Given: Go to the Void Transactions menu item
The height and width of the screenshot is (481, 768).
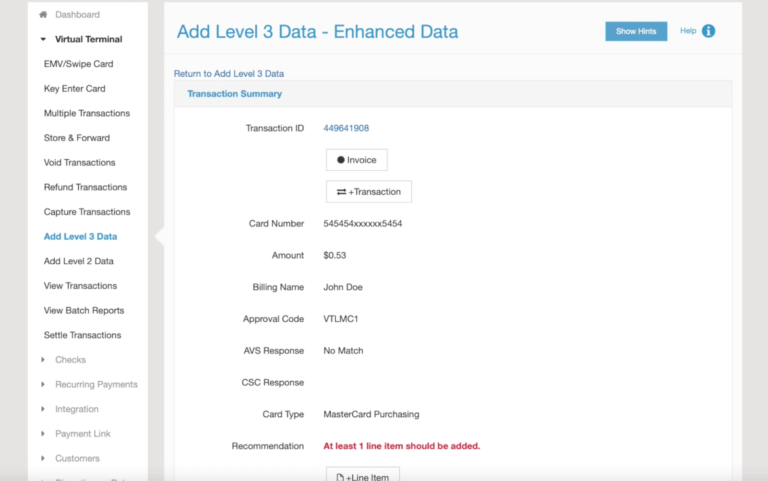Looking at the screenshot, I should coord(79,163).
